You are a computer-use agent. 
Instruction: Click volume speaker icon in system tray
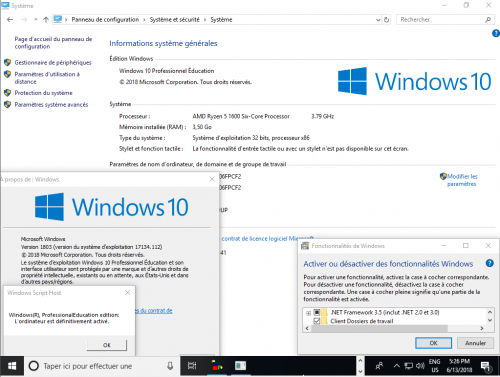tap(420, 366)
